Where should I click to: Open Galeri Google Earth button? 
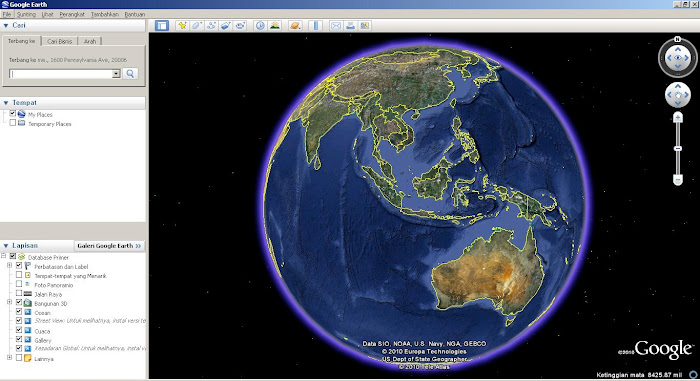tap(109, 246)
